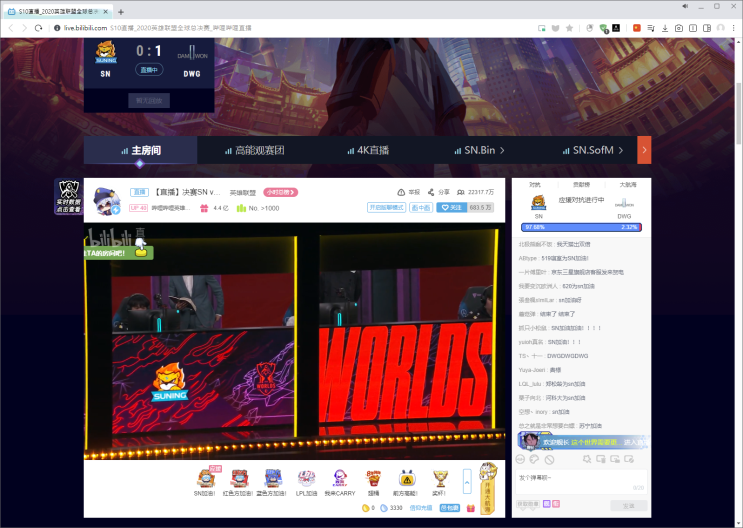Open the browser three-dot menu
The width and height of the screenshot is (743, 528).
[x=734, y=28]
